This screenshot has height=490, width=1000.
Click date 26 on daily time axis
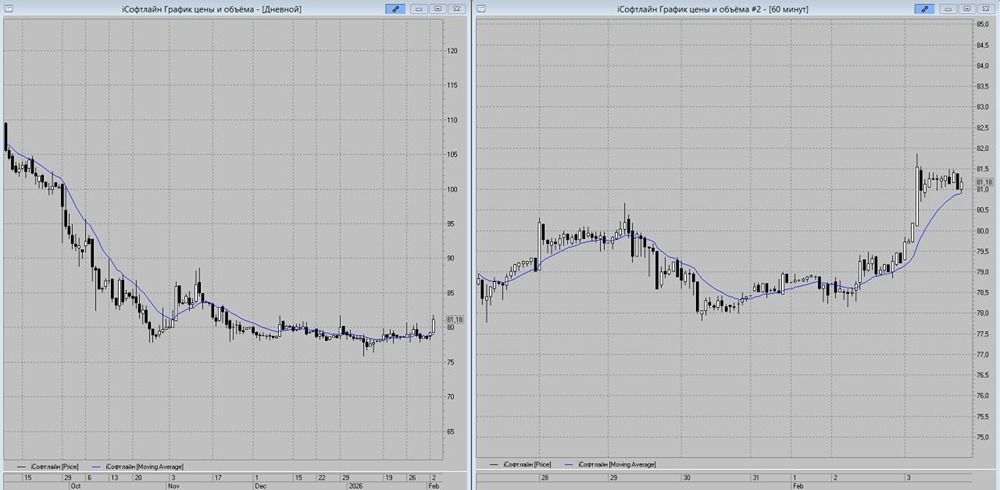(413, 477)
